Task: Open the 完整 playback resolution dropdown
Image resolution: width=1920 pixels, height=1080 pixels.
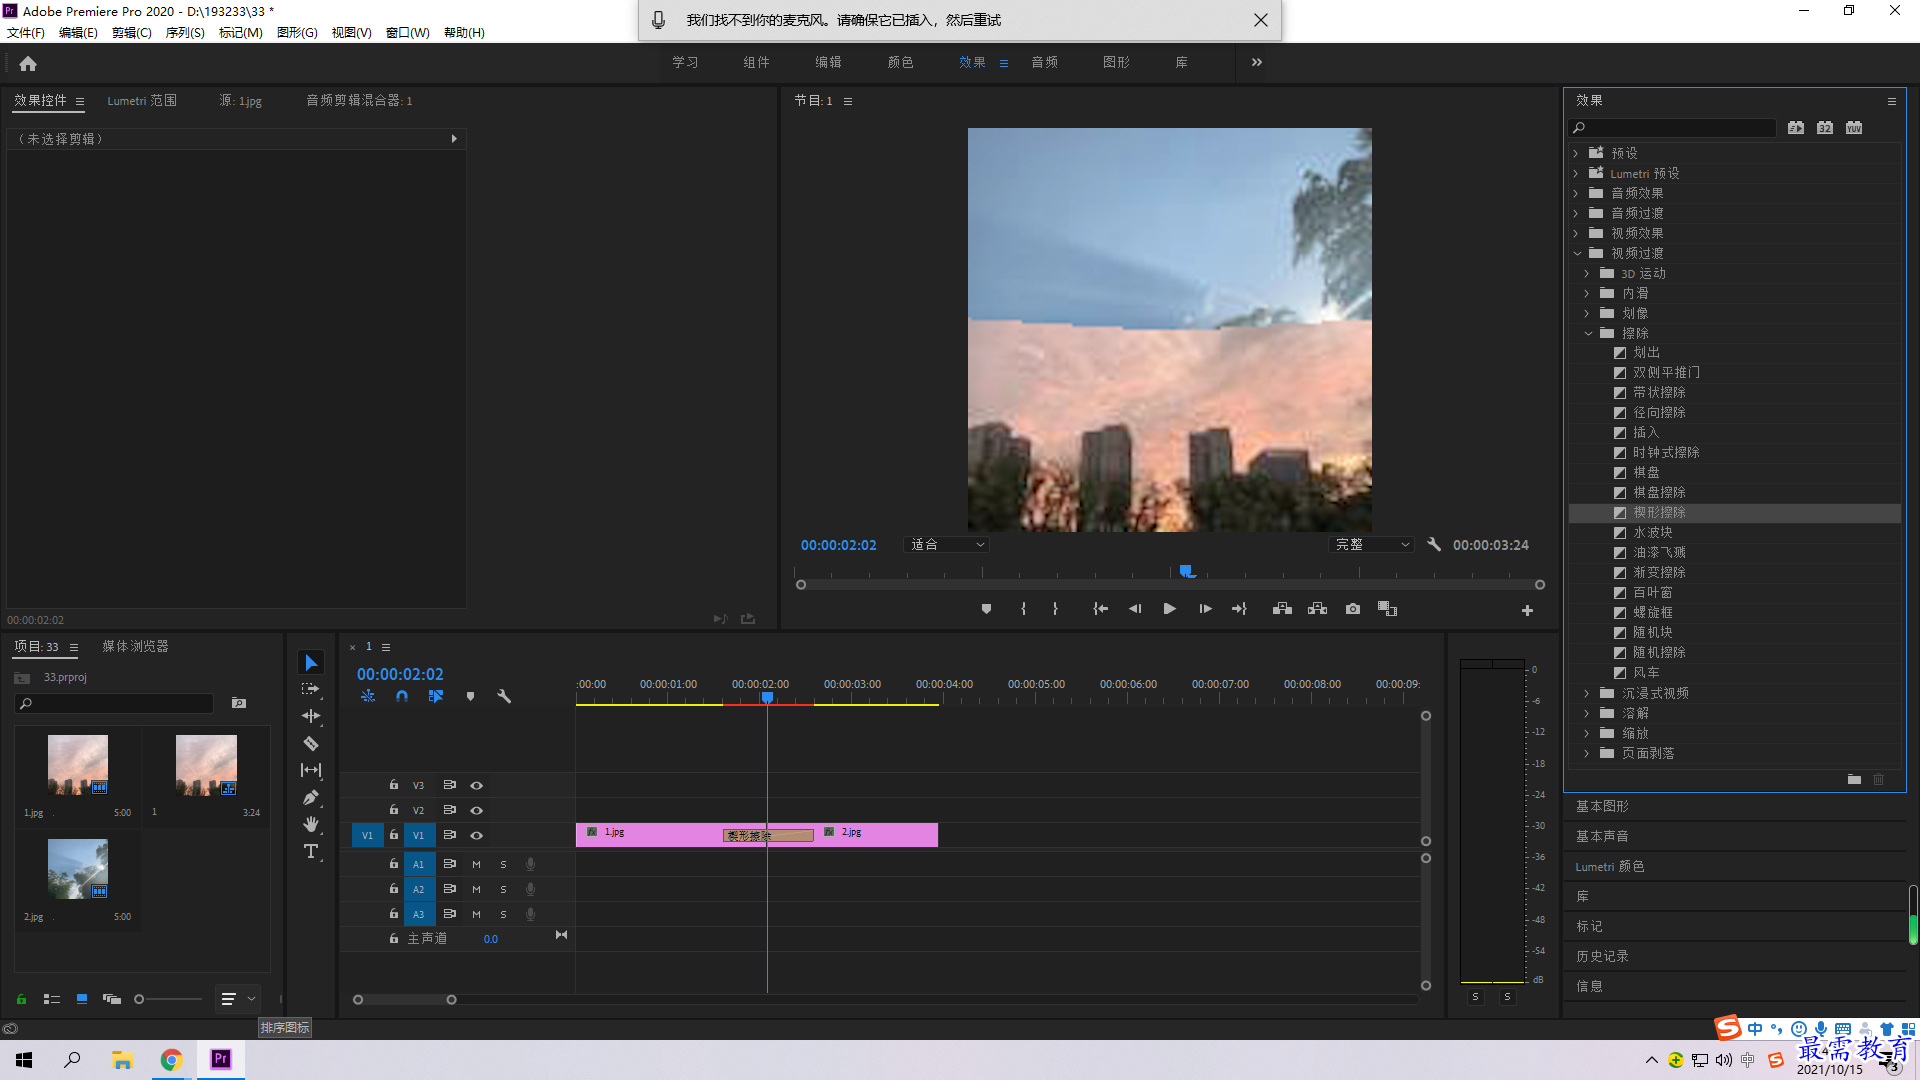Action: (1372, 545)
